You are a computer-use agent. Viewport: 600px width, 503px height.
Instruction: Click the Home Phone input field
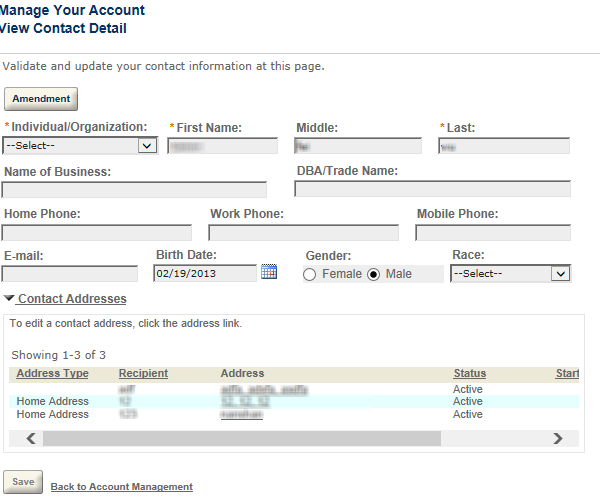click(x=97, y=232)
